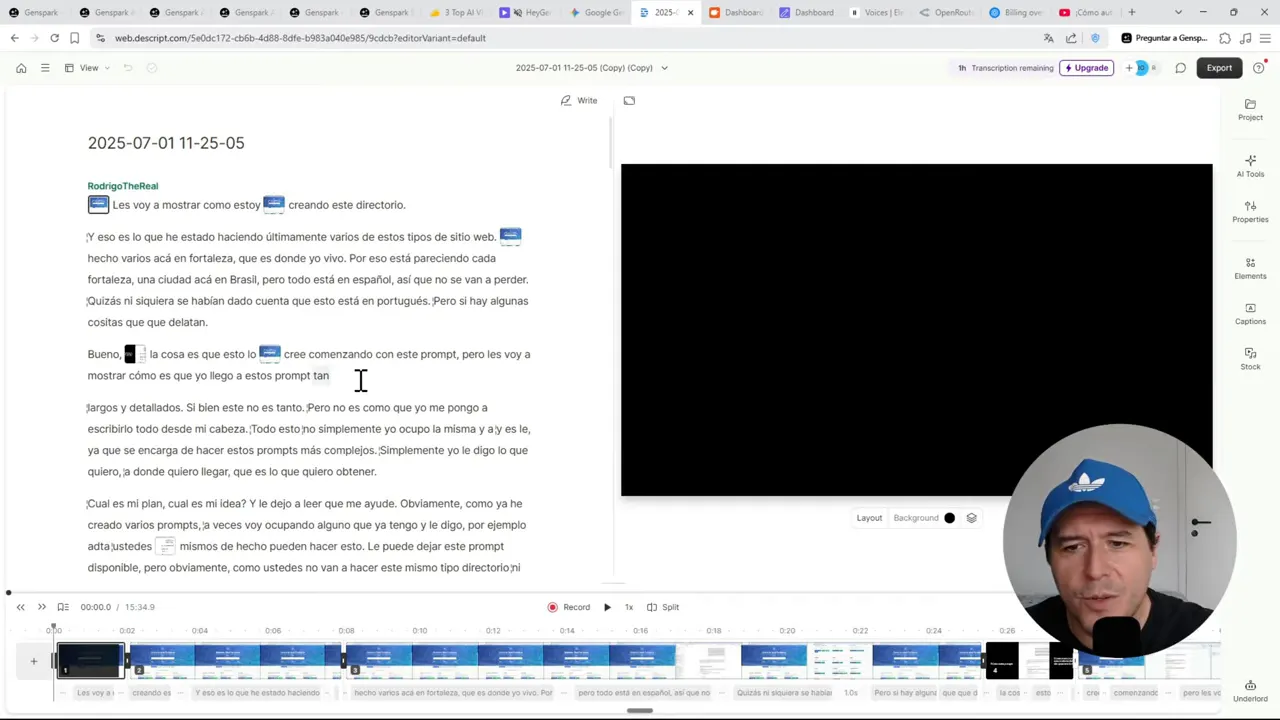Open the project title dropdown
The width and height of the screenshot is (1280, 720).
[663, 67]
